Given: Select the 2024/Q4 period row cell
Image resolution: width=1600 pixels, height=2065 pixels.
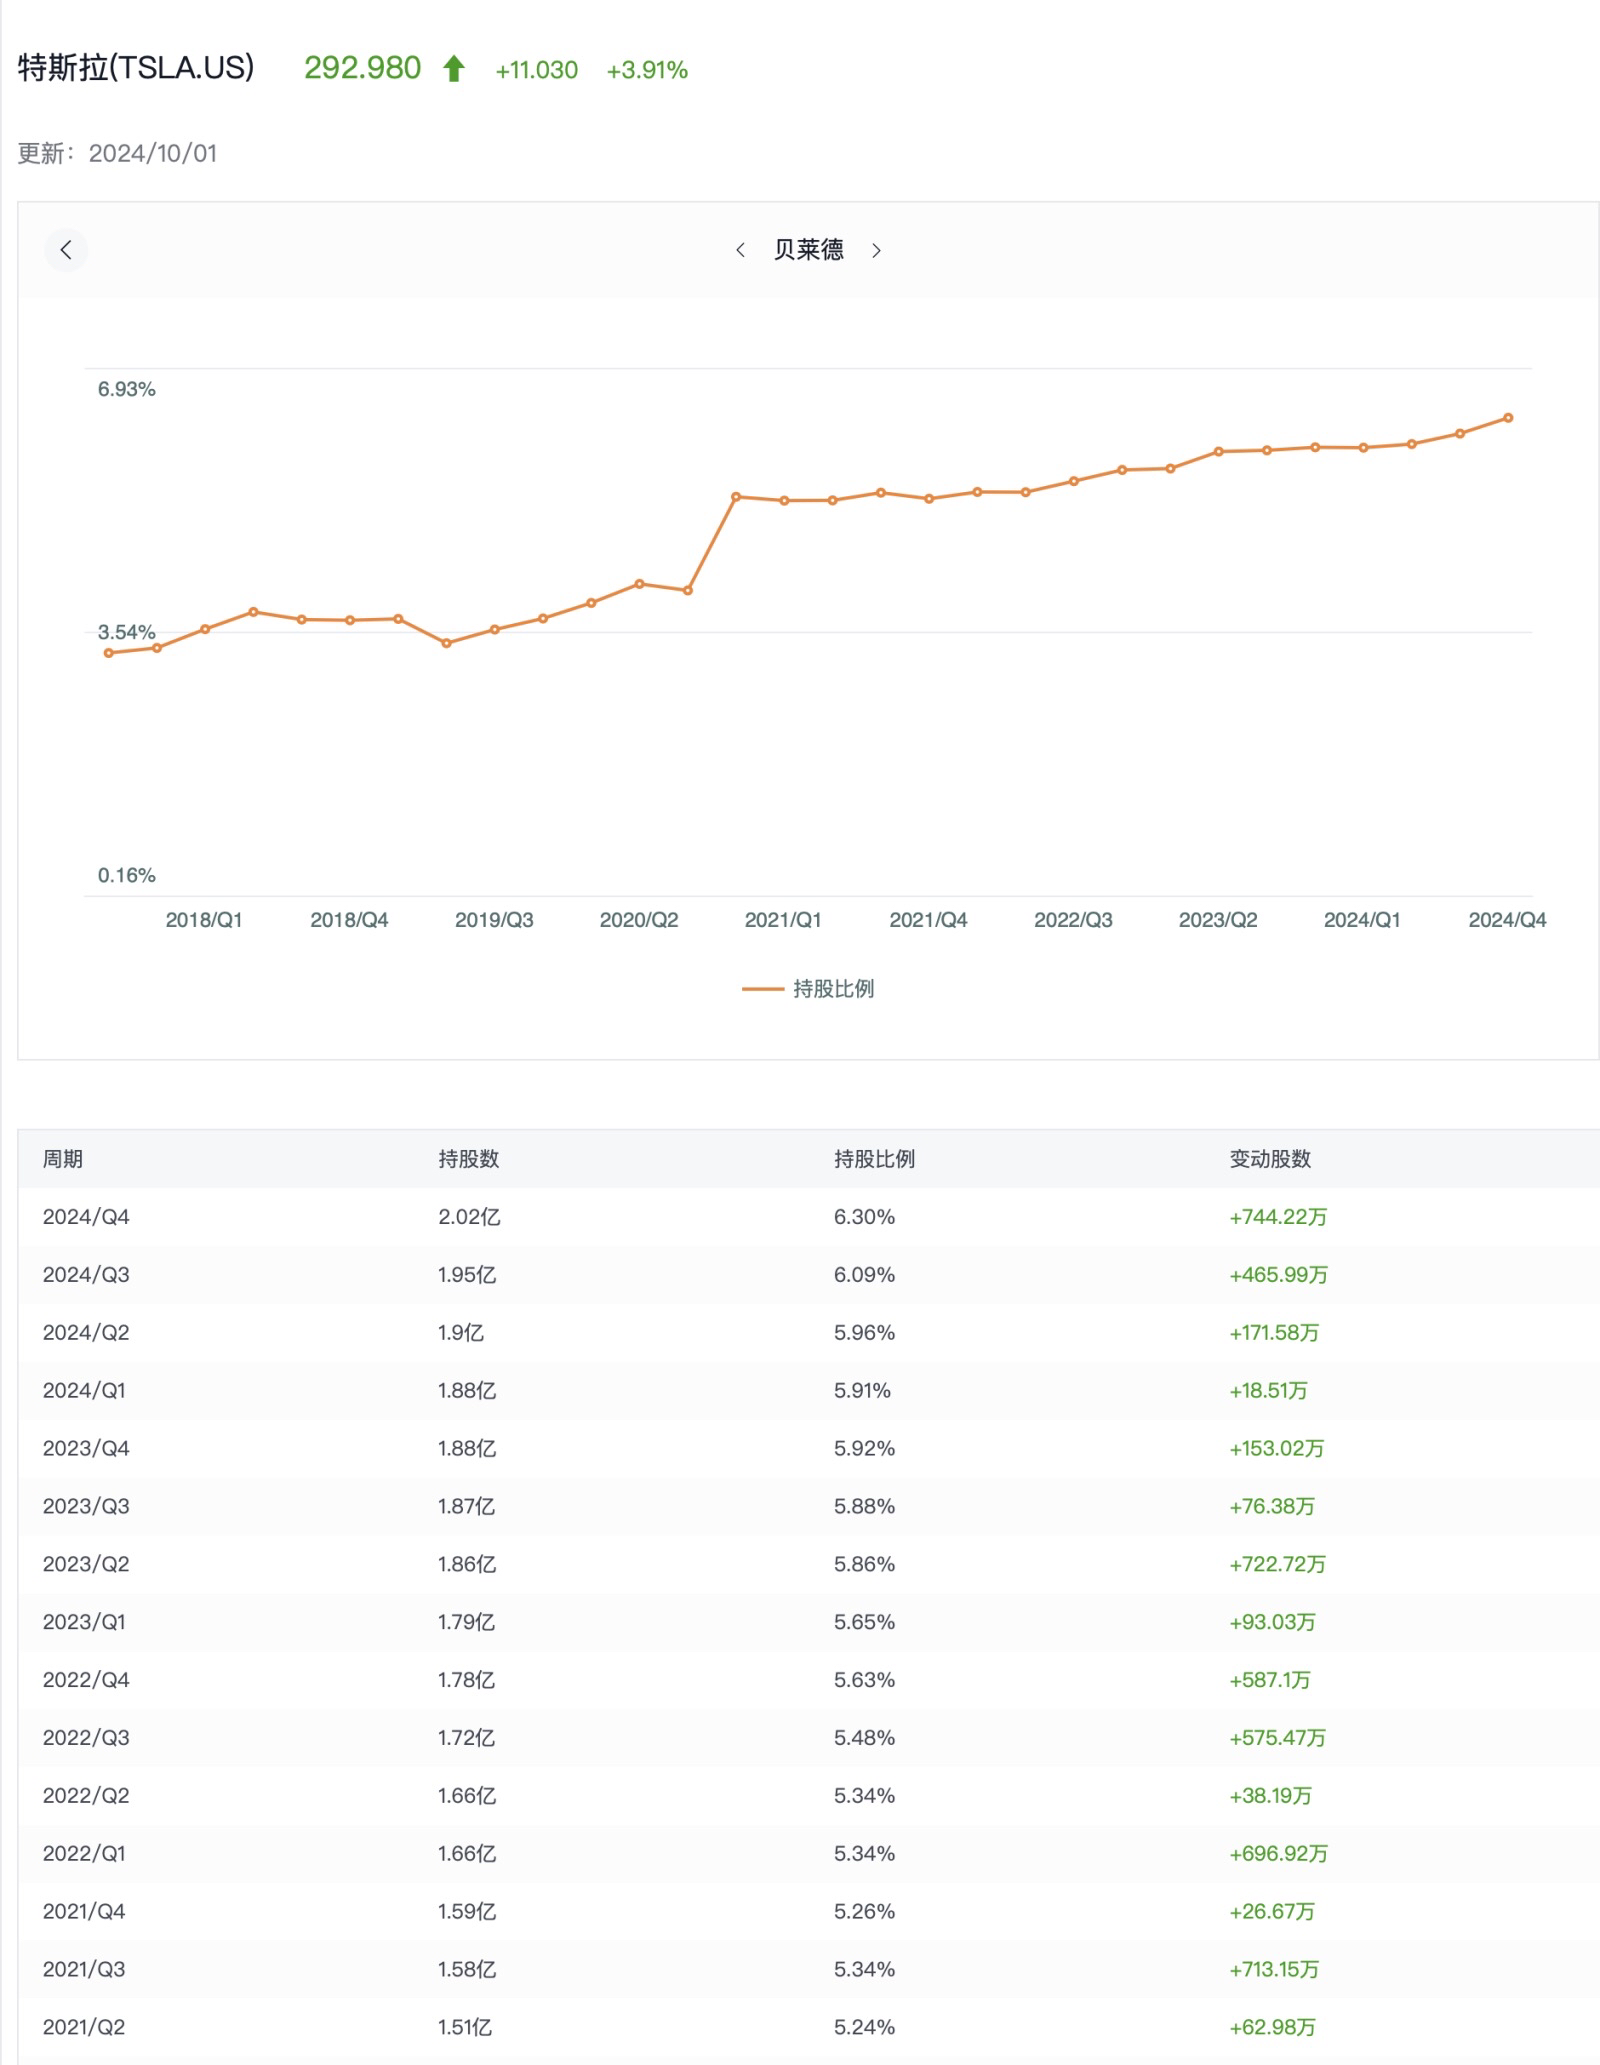Looking at the screenshot, I should coord(86,1217).
